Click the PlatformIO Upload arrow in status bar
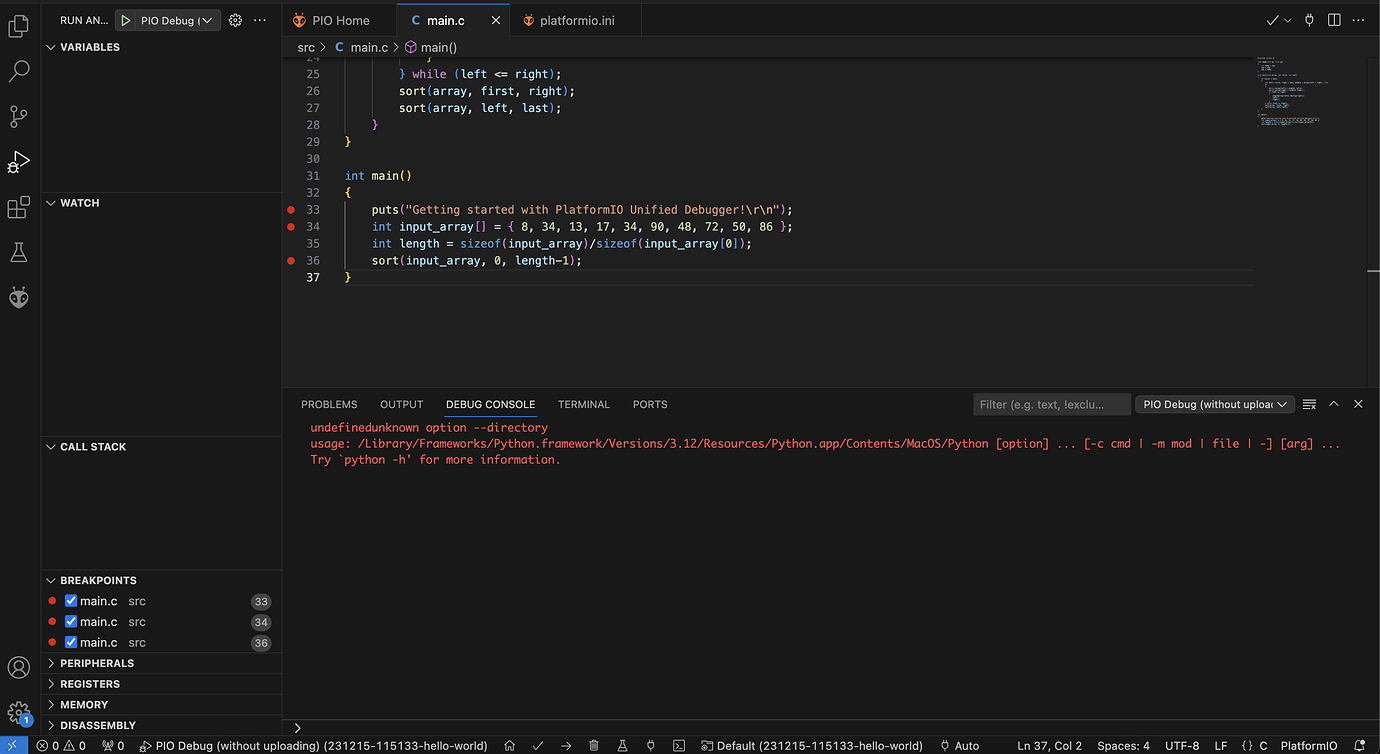Viewport: 1380px width, 754px height. (566, 746)
